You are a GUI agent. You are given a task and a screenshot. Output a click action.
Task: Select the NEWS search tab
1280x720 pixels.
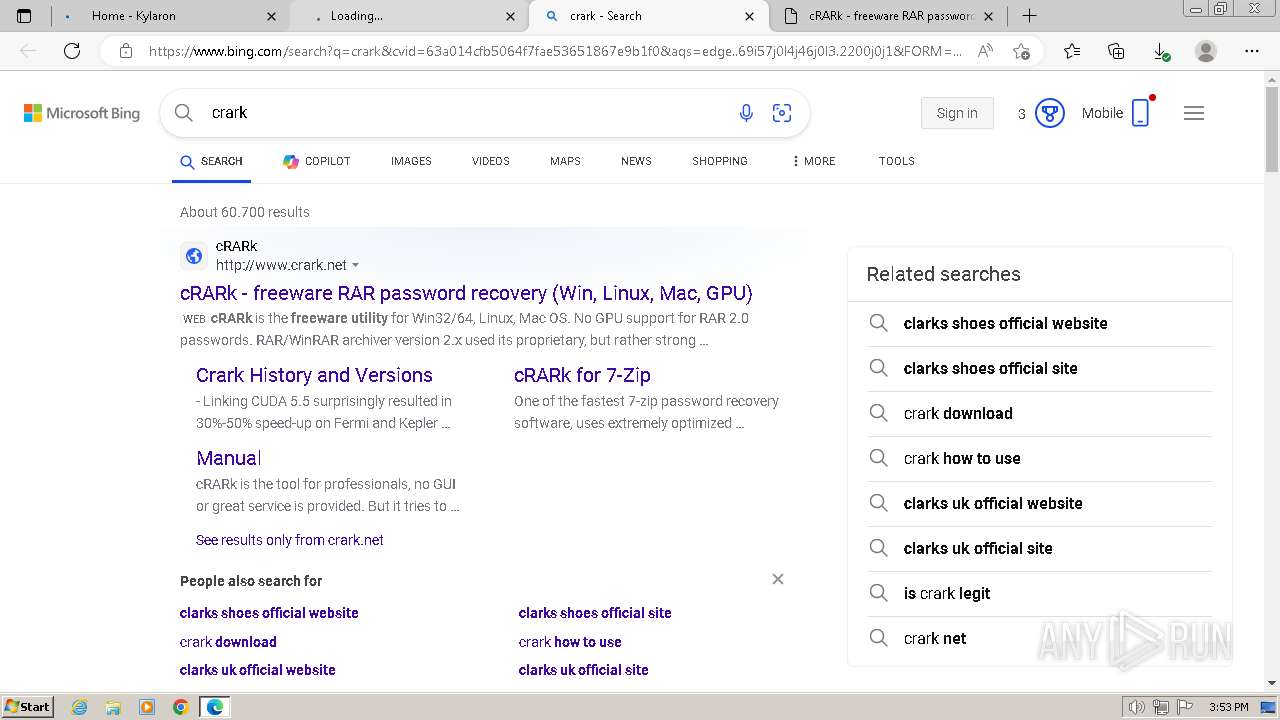[x=636, y=161]
